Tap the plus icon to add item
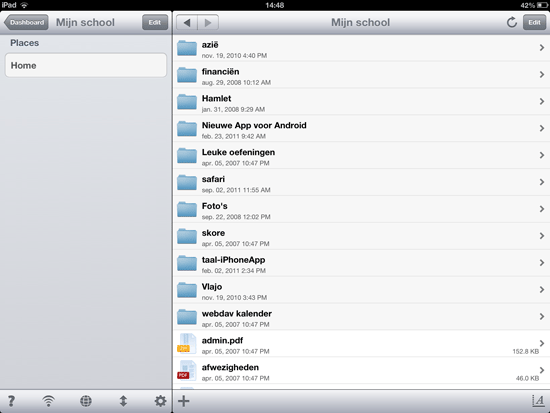Viewport: 550px width, 413px height. pyautogui.click(x=183, y=401)
